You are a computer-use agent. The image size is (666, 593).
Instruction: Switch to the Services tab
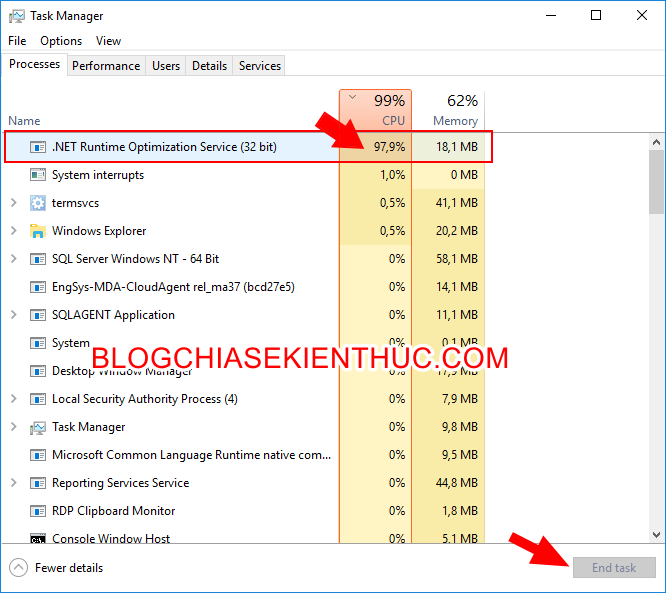(260, 66)
